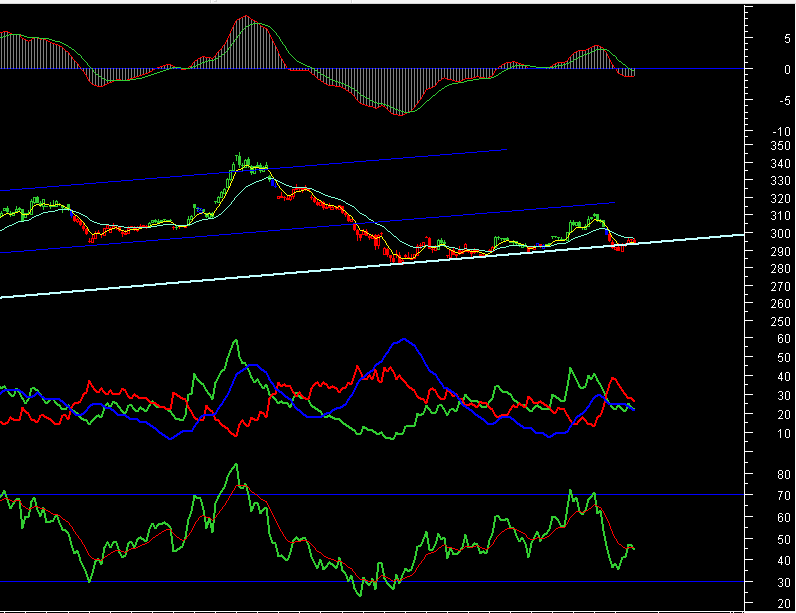Click the 290 price axis label
Viewport: 796px width, 613px height.
[780, 251]
